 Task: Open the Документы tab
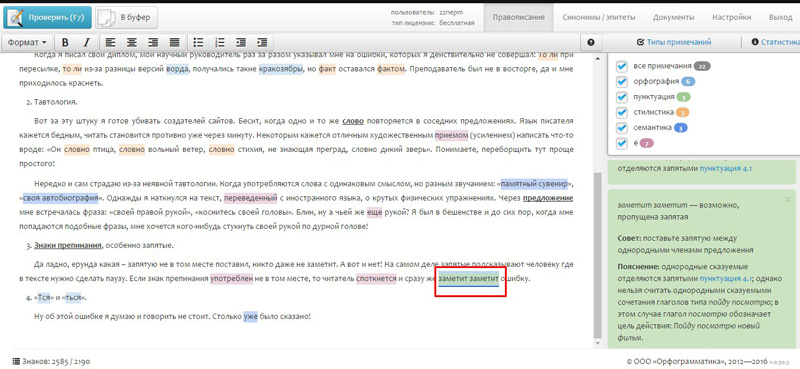[x=673, y=17]
